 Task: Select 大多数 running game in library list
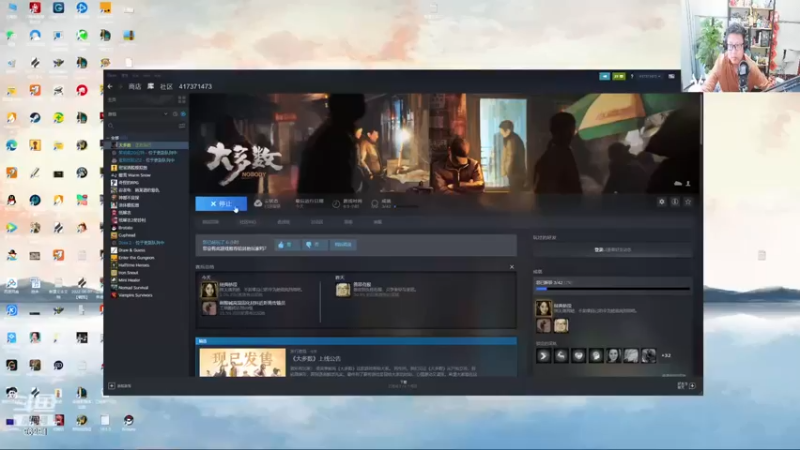click(147, 145)
